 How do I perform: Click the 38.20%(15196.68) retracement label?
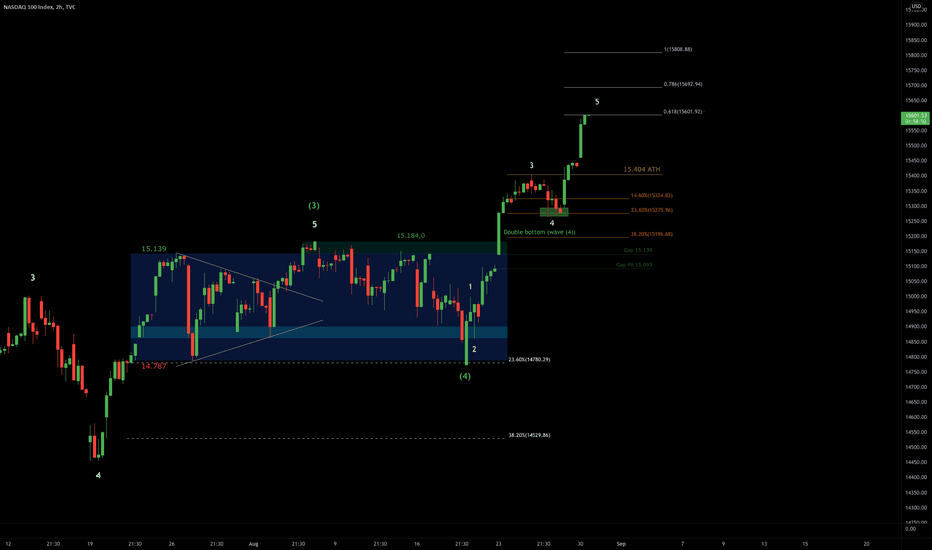click(651, 234)
